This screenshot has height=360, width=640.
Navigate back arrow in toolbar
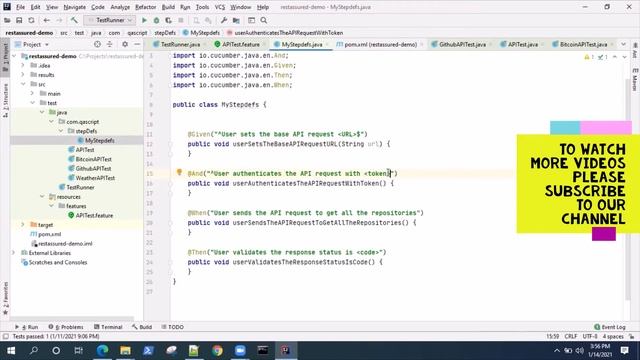[47, 20]
